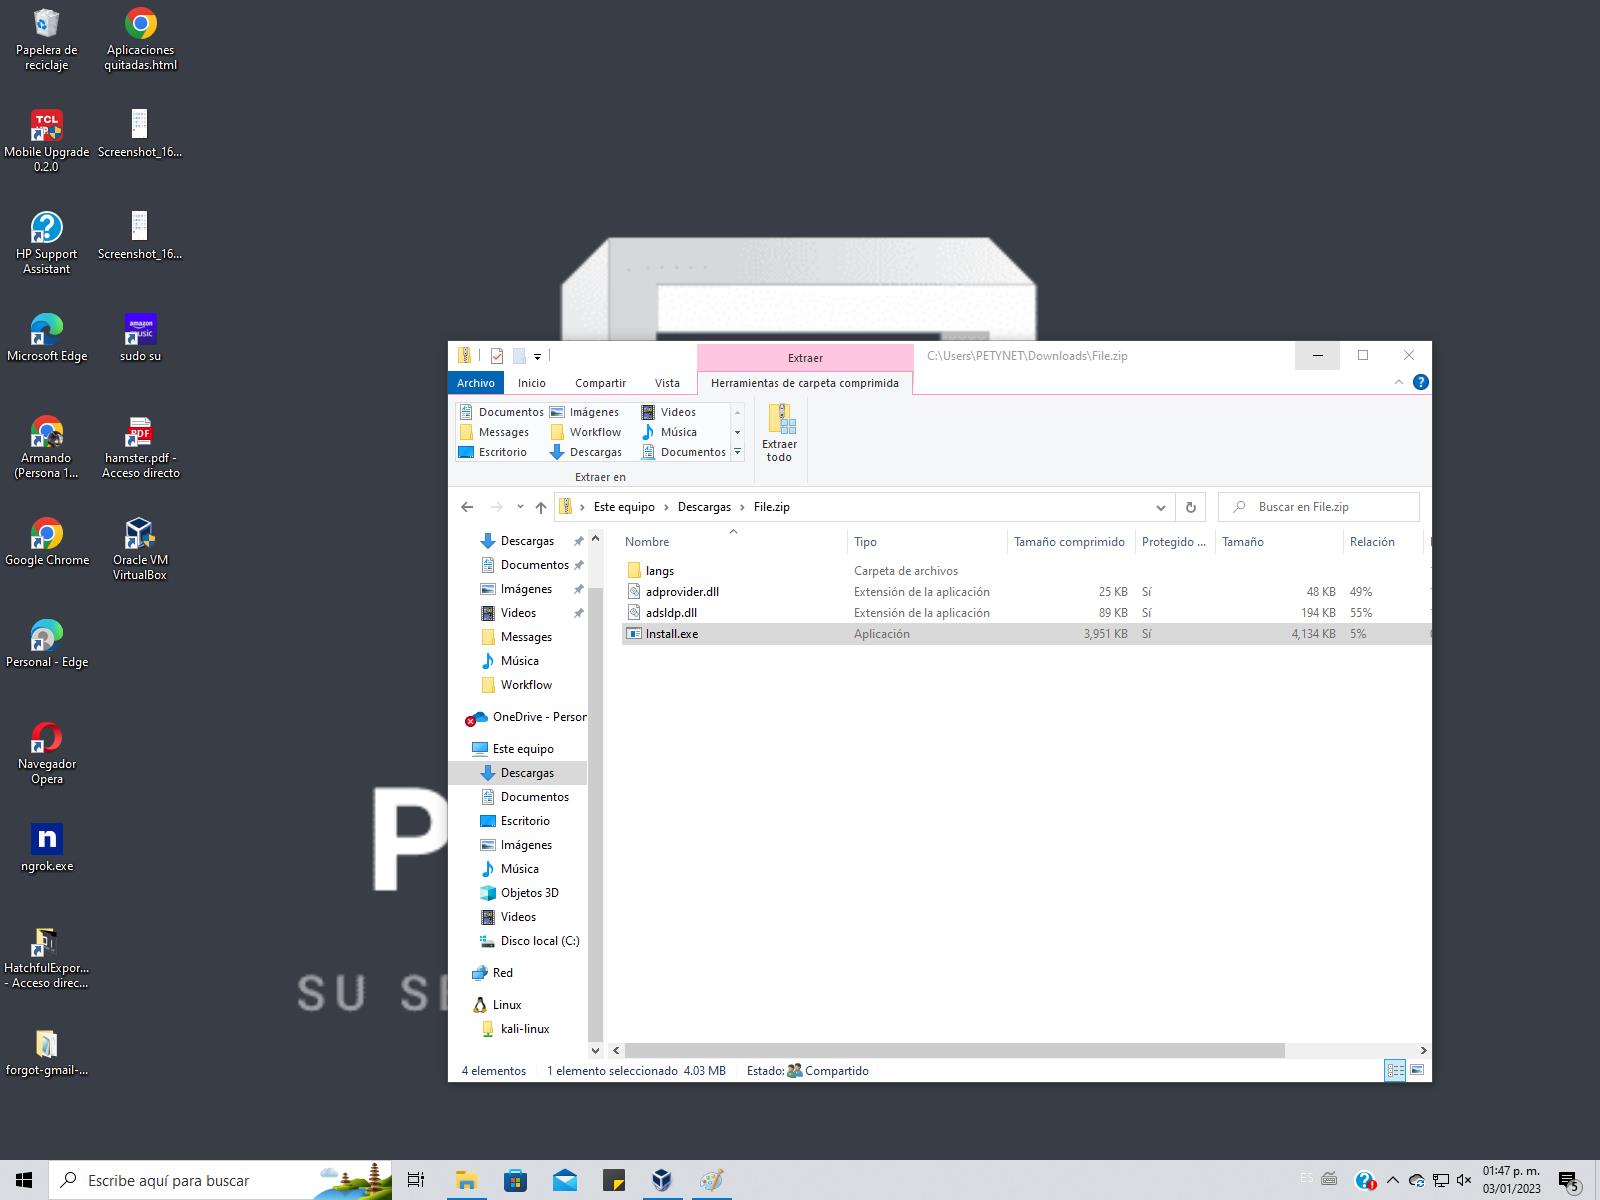Open recent locations dropdown arrow

[520, 507]
